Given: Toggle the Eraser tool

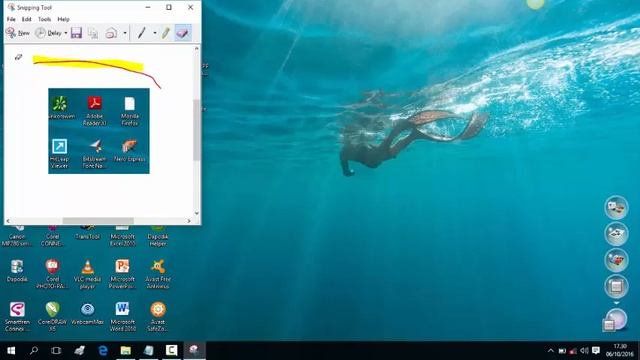Looking at the screenshot, I should pyautogui.click(x=182, y=33).
